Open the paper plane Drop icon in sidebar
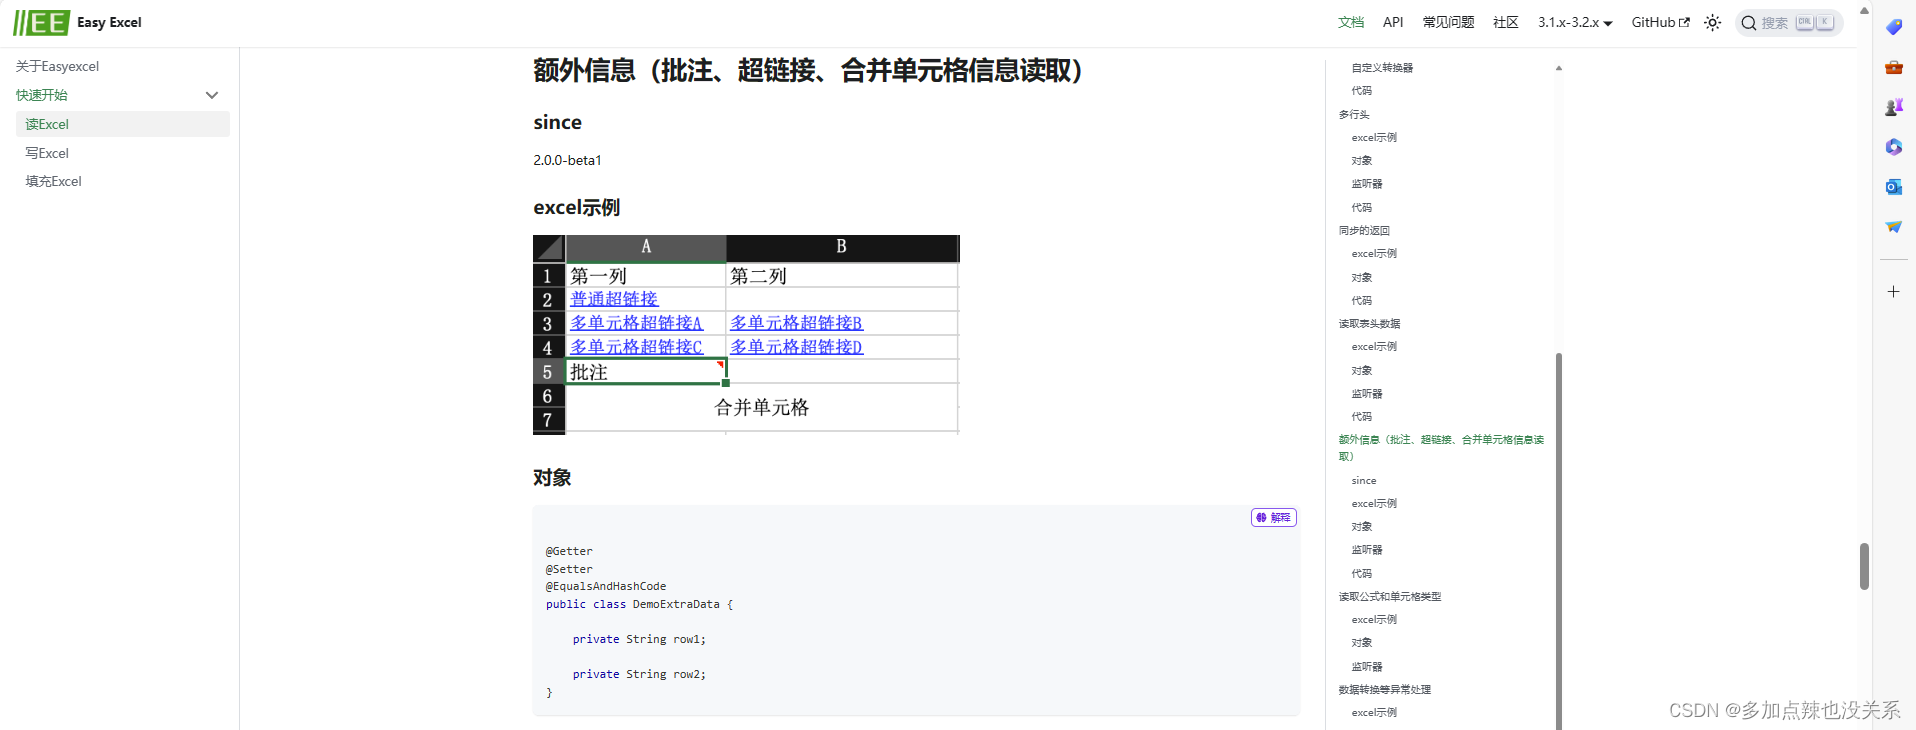This screenshot has height=730, width=1916. pyautogui.click(x=1894, y=227)
